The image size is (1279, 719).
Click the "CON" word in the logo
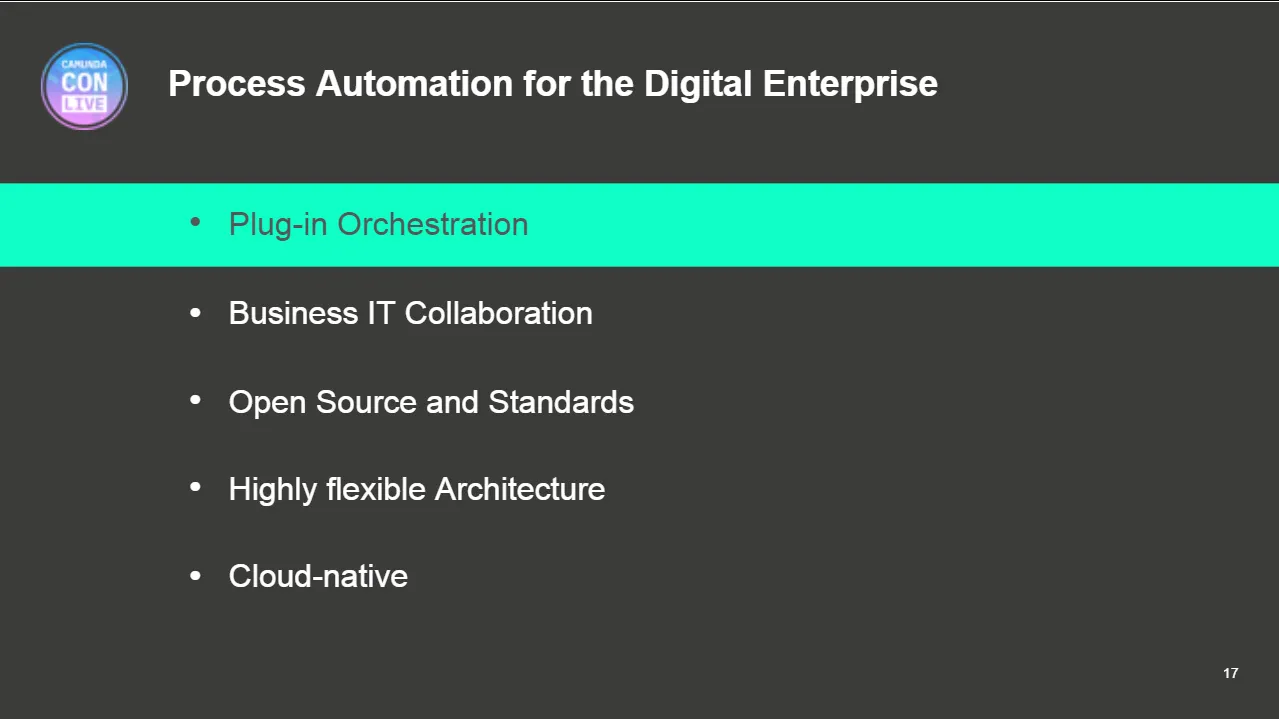click(84, 83)
